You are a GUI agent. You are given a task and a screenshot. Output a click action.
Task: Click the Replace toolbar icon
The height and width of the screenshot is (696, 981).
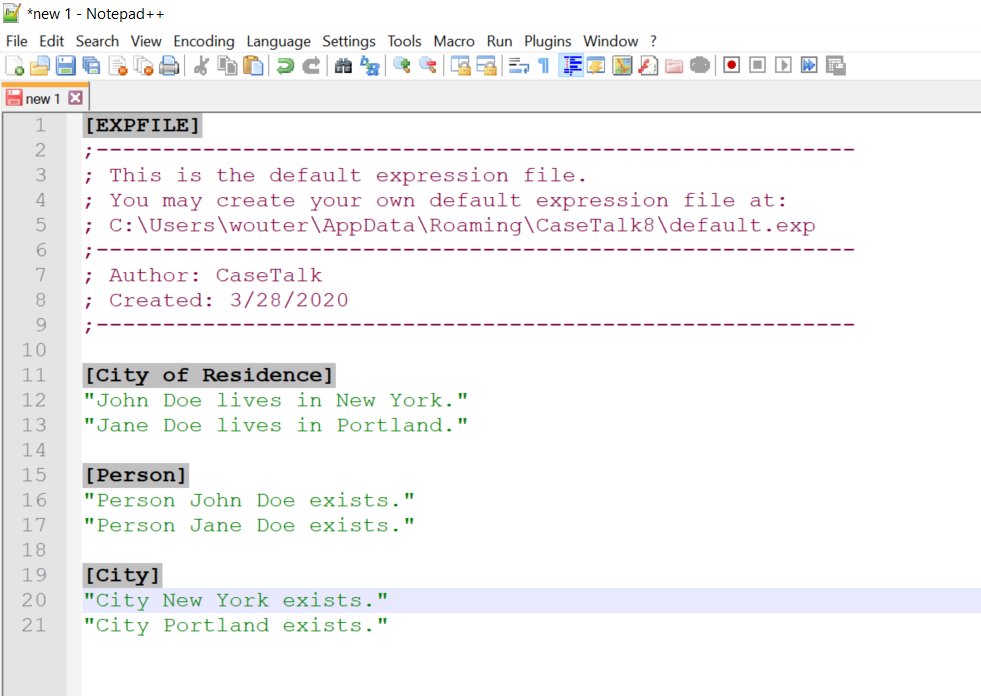point(370,66)
